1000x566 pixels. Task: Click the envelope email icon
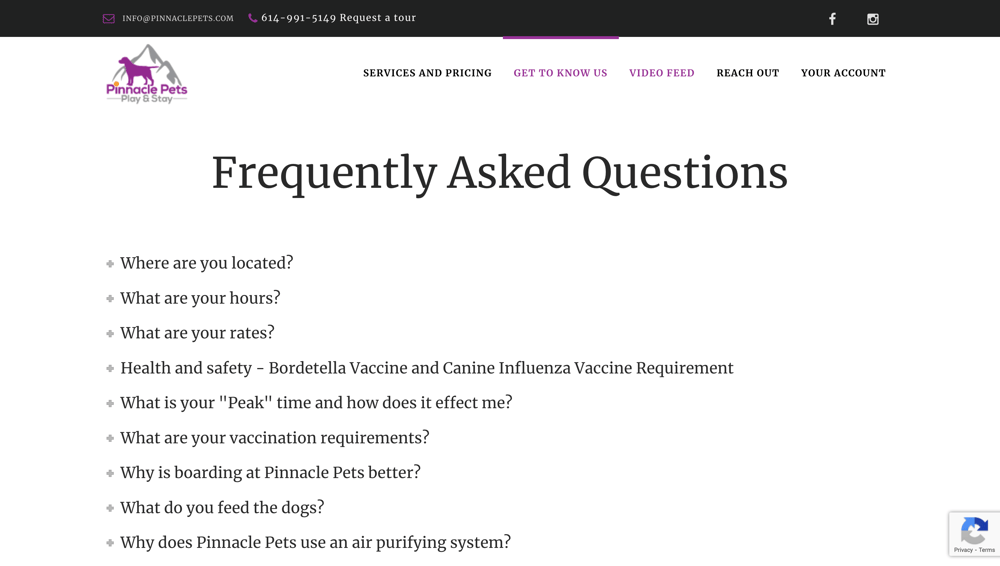point(109,19)
